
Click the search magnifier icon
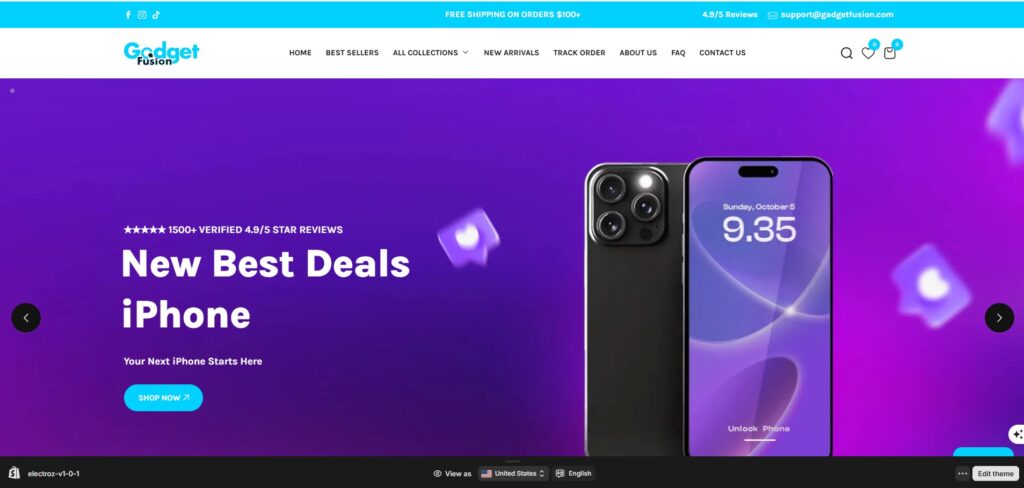click(x=846, y=53)
